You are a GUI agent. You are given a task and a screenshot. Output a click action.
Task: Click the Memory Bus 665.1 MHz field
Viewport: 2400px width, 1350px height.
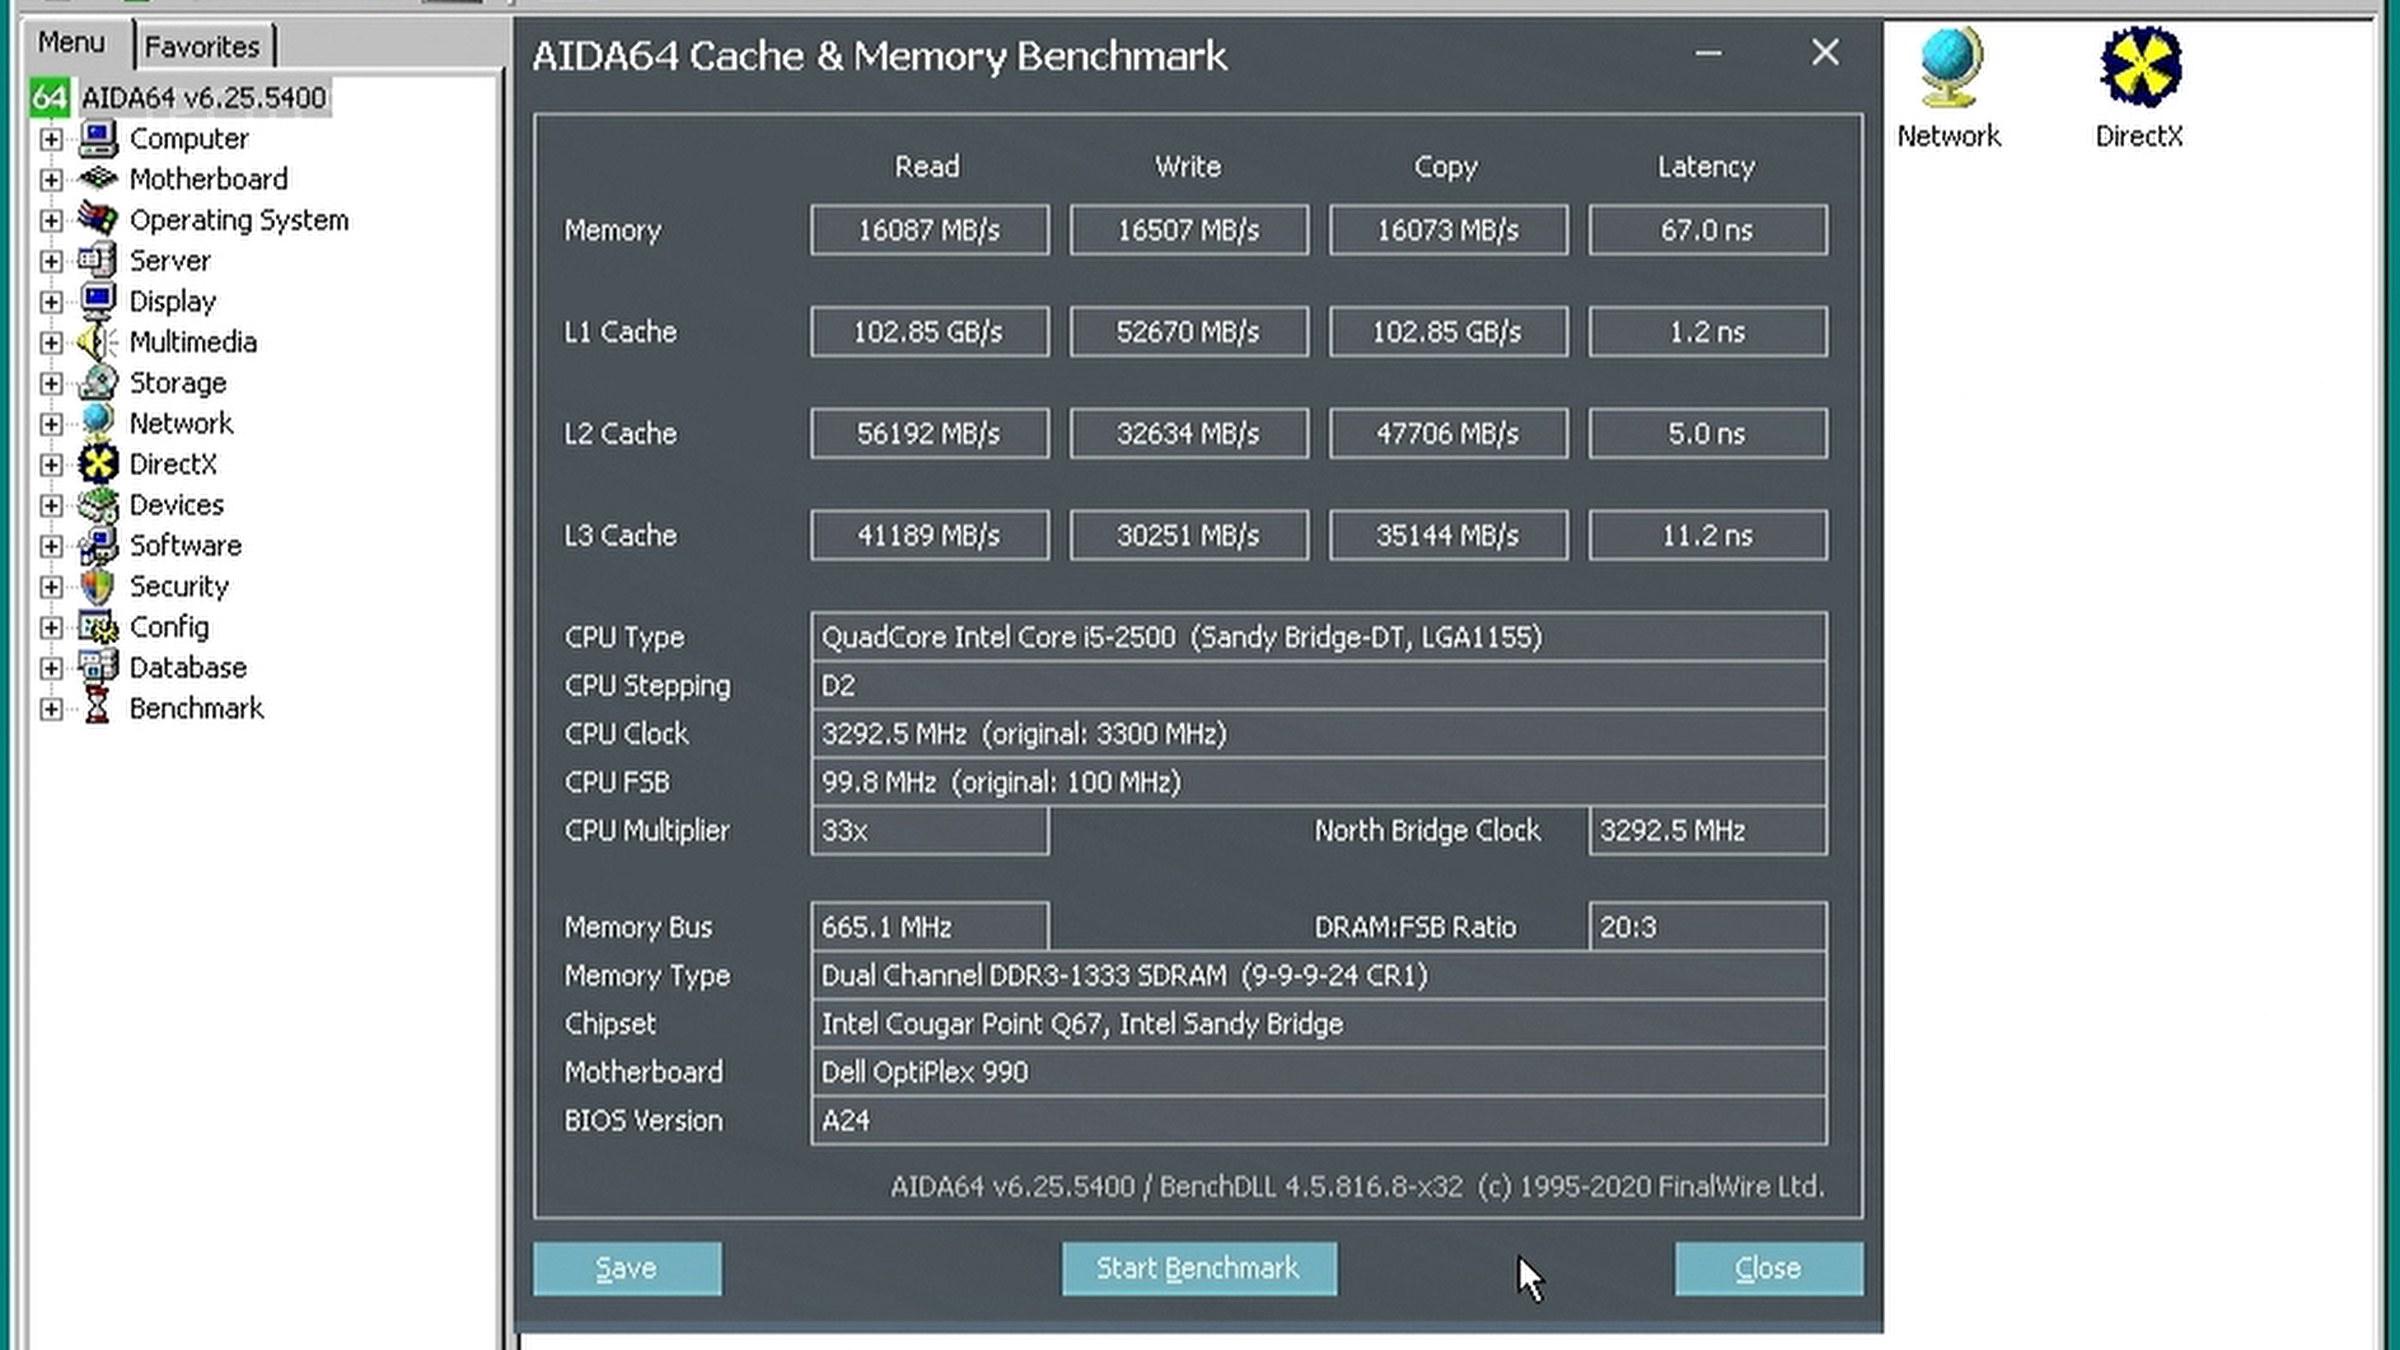929,927
